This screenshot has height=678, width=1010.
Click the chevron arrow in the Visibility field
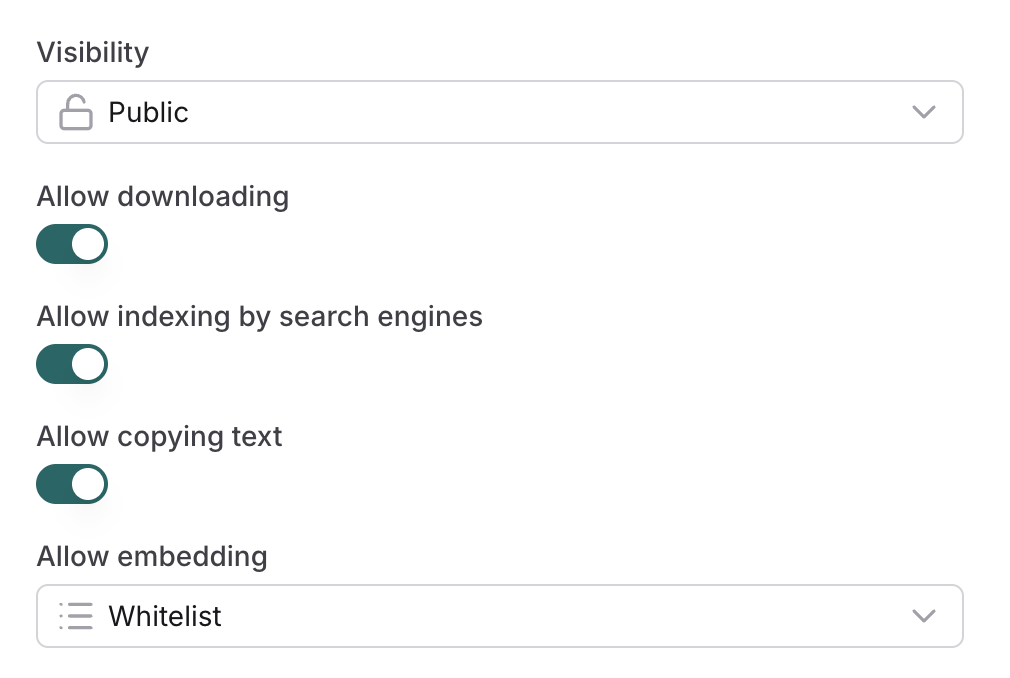pos(924,112)
